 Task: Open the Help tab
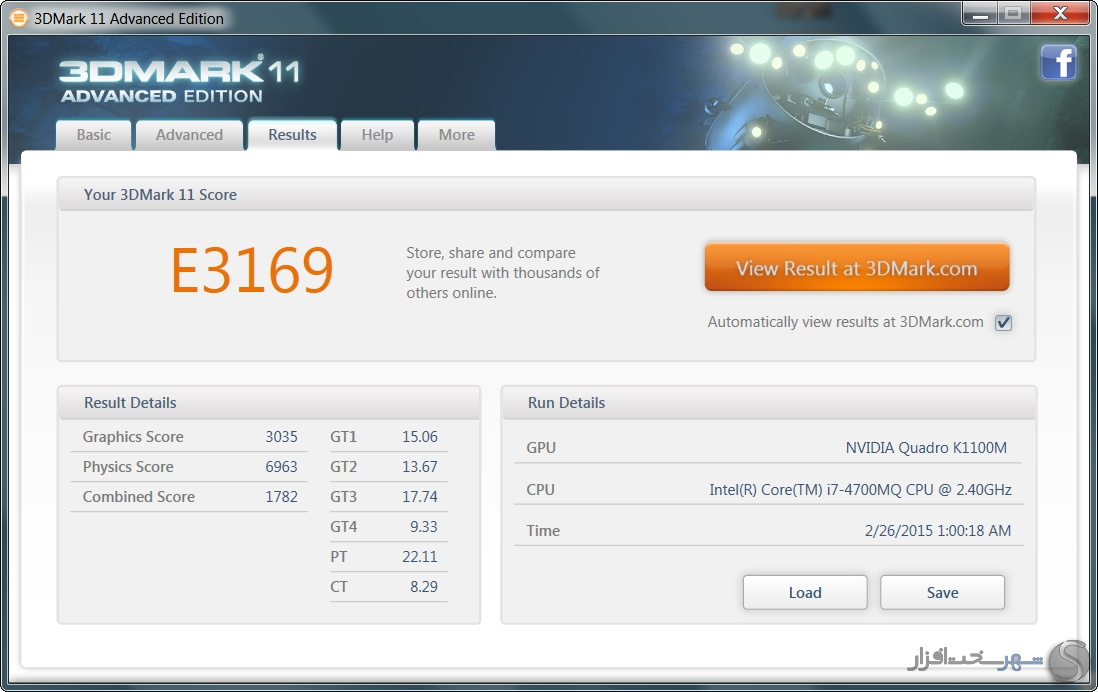[x=377, y=135]
